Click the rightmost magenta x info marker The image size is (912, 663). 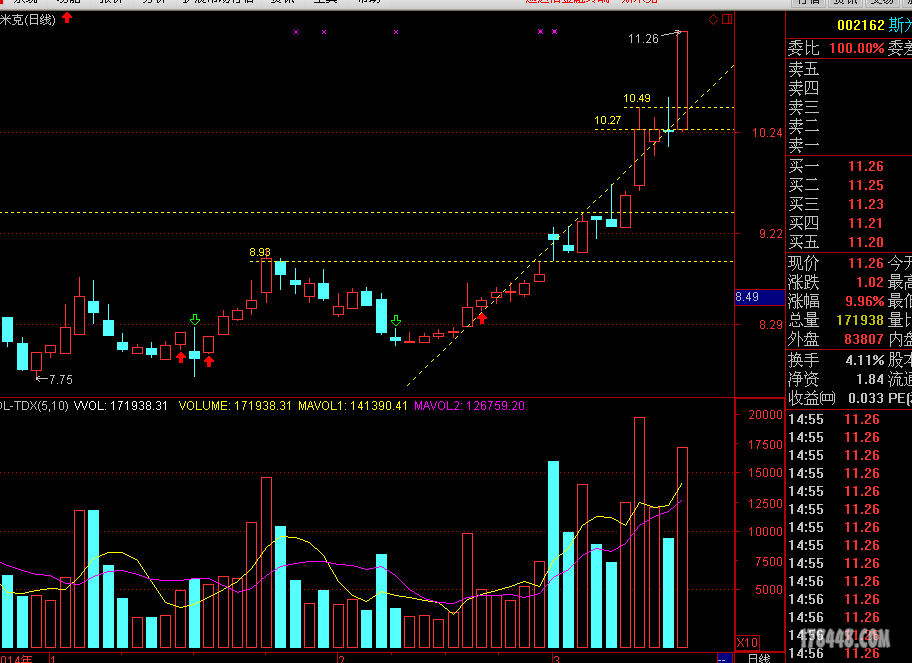(x=554, y=31)
